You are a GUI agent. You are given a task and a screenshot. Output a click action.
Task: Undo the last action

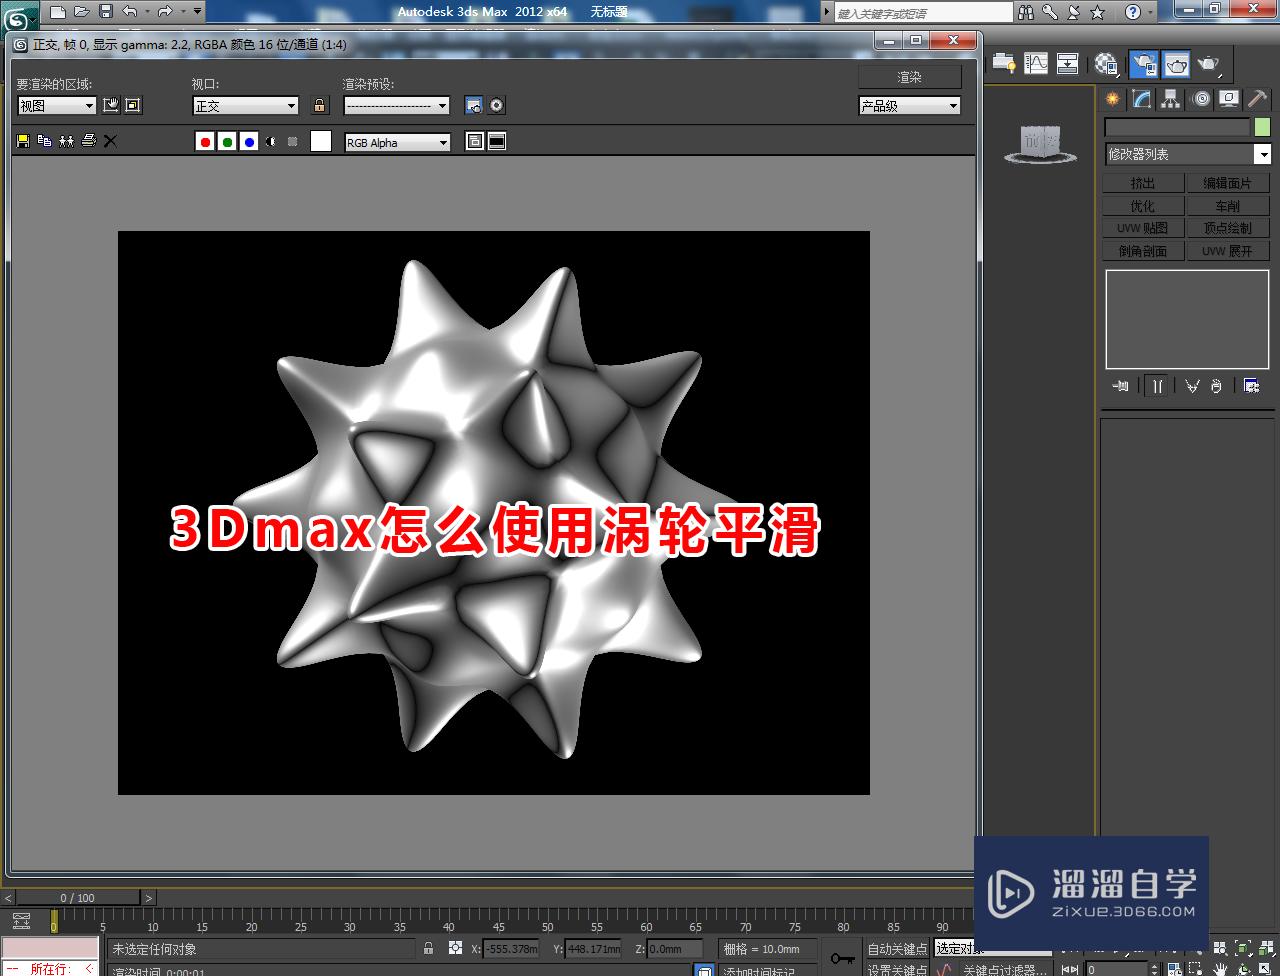click(129, 12)
